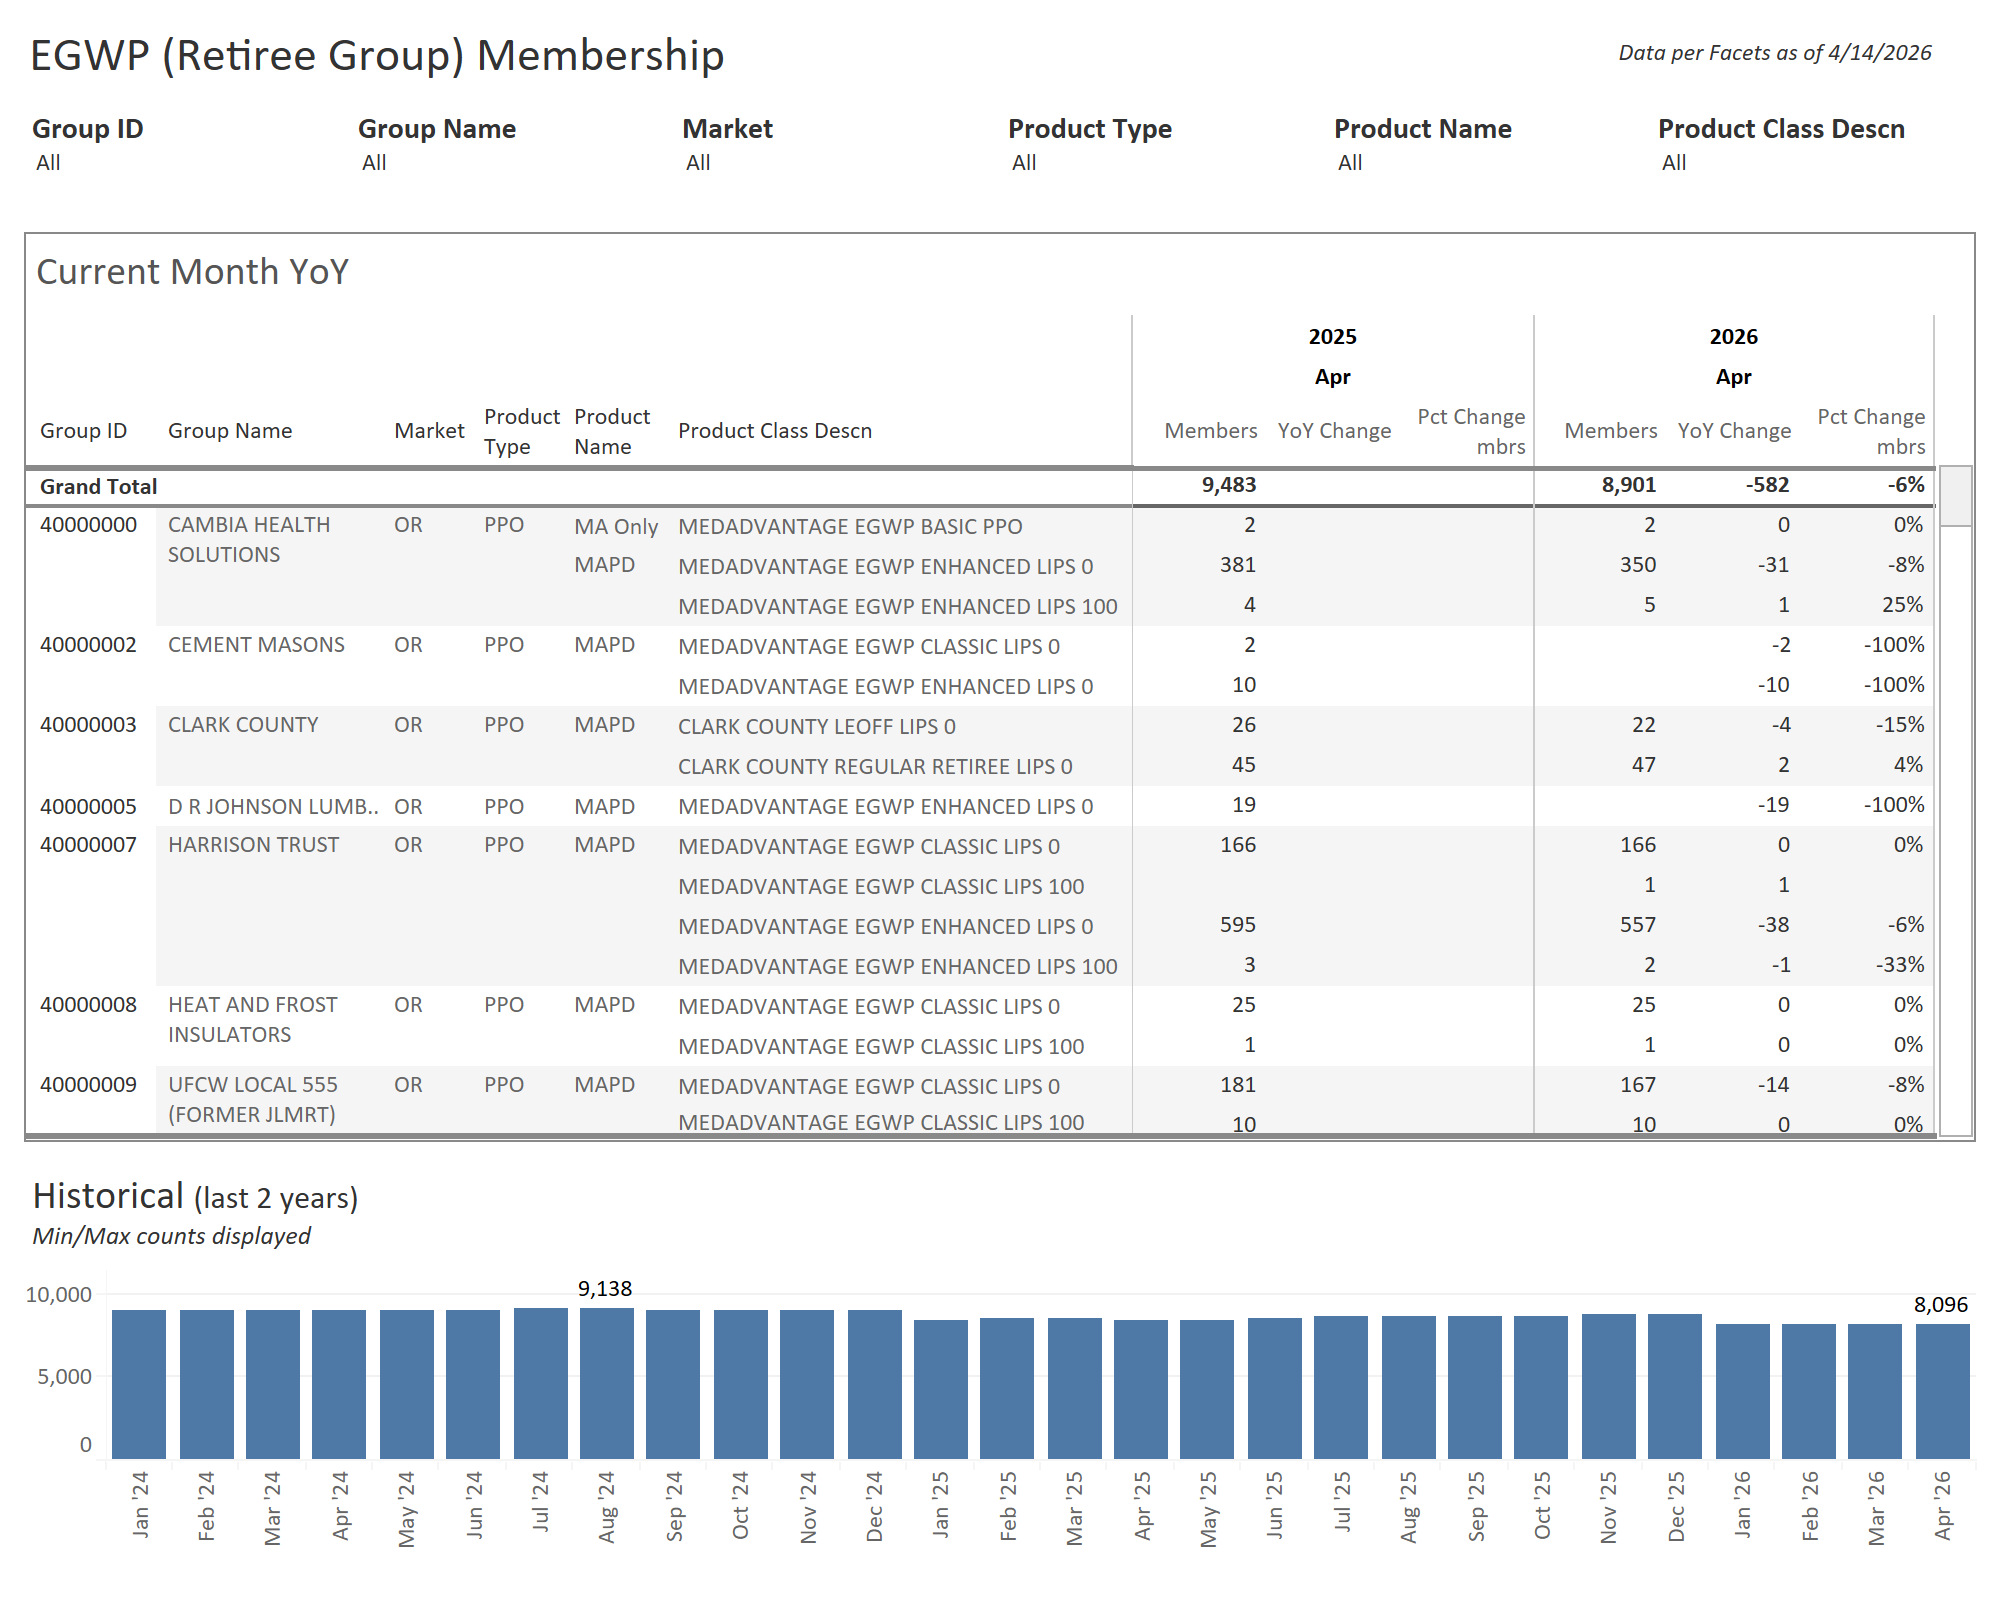2000x1600 pixels.
Task: Open the Product Type filter dropdown
Action: 1023,161
